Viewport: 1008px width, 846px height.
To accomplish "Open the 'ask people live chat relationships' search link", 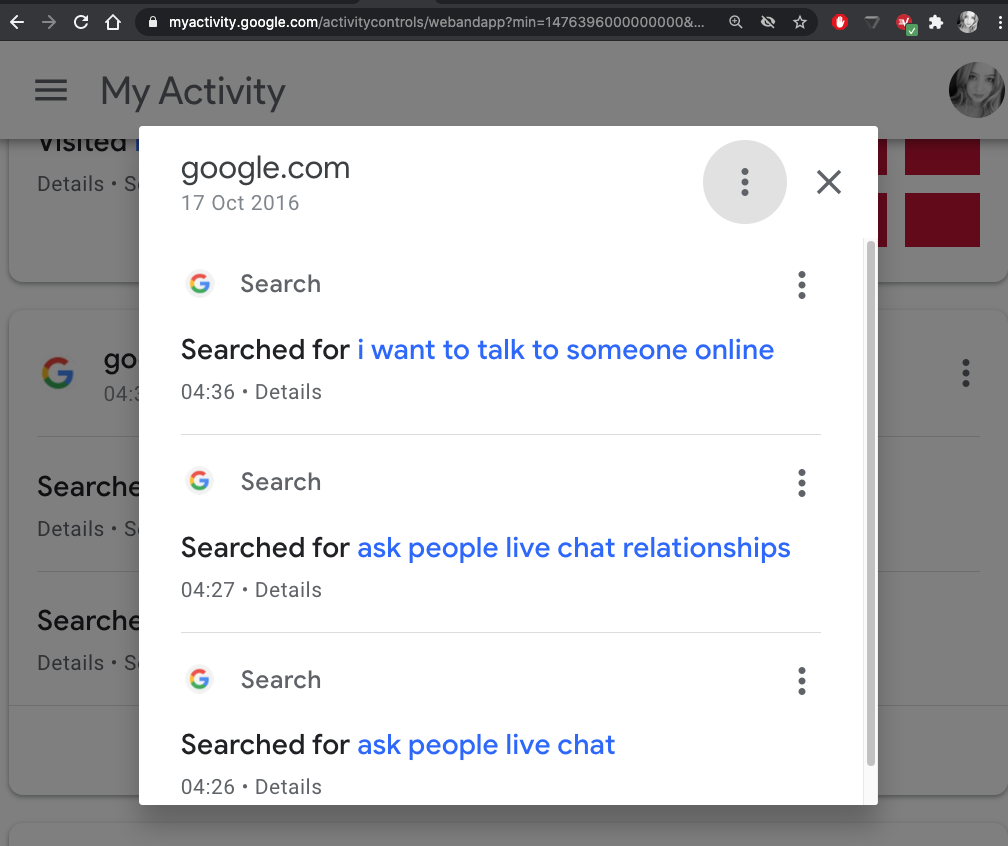I will (x=573, y=547).
